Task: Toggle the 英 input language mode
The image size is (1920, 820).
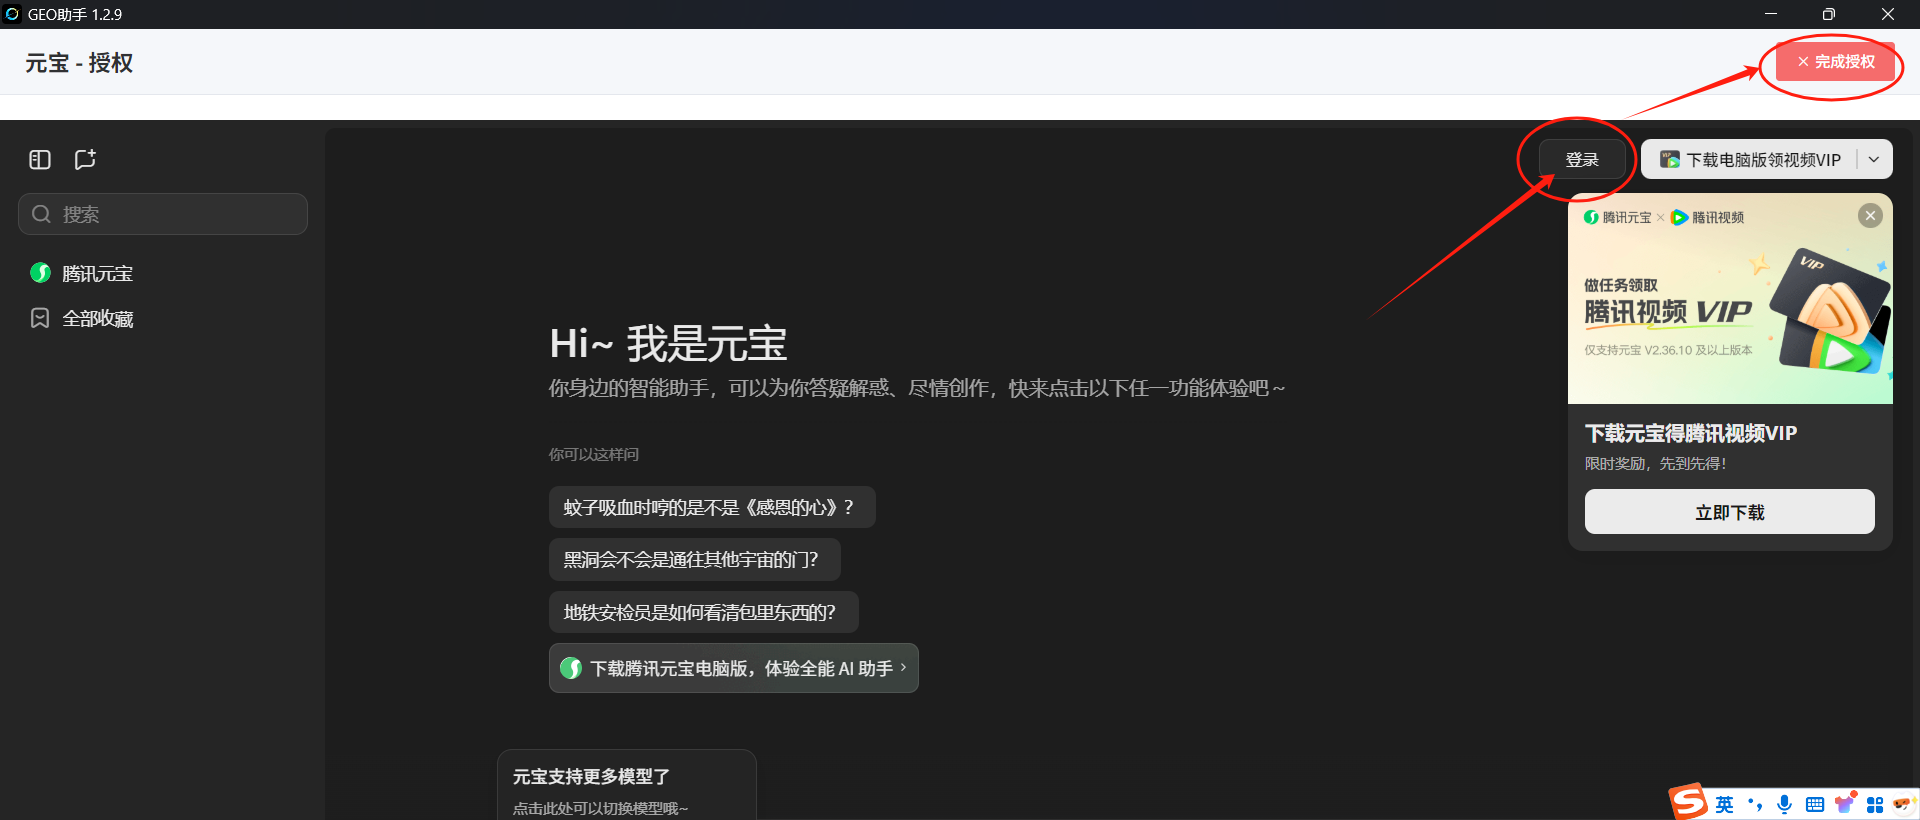Action: pyautogui.click(x=1724, y=804)
